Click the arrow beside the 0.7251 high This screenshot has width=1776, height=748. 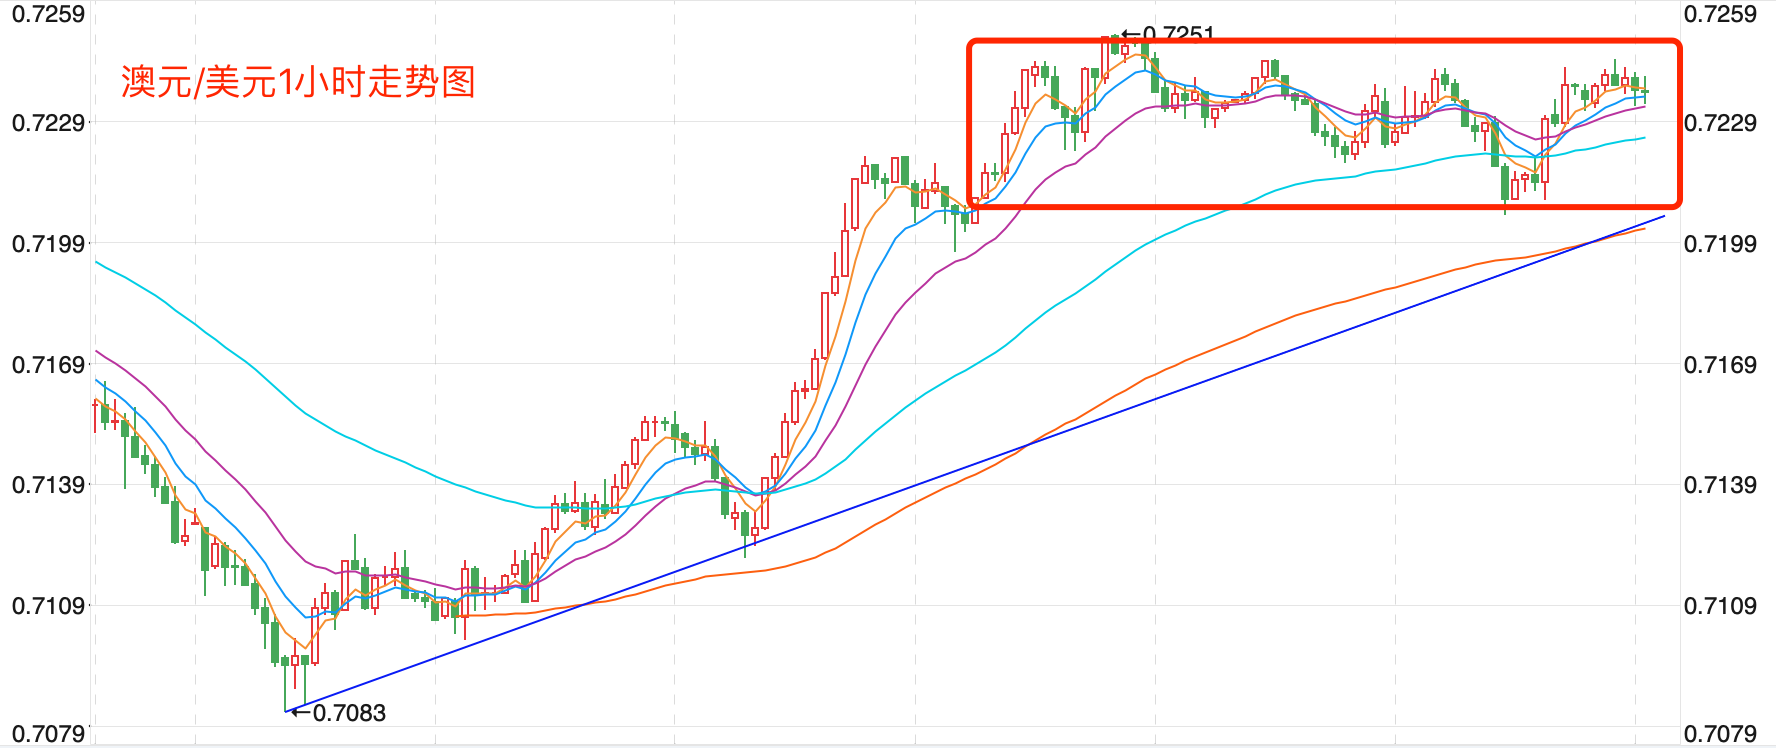coord(1131,33)
